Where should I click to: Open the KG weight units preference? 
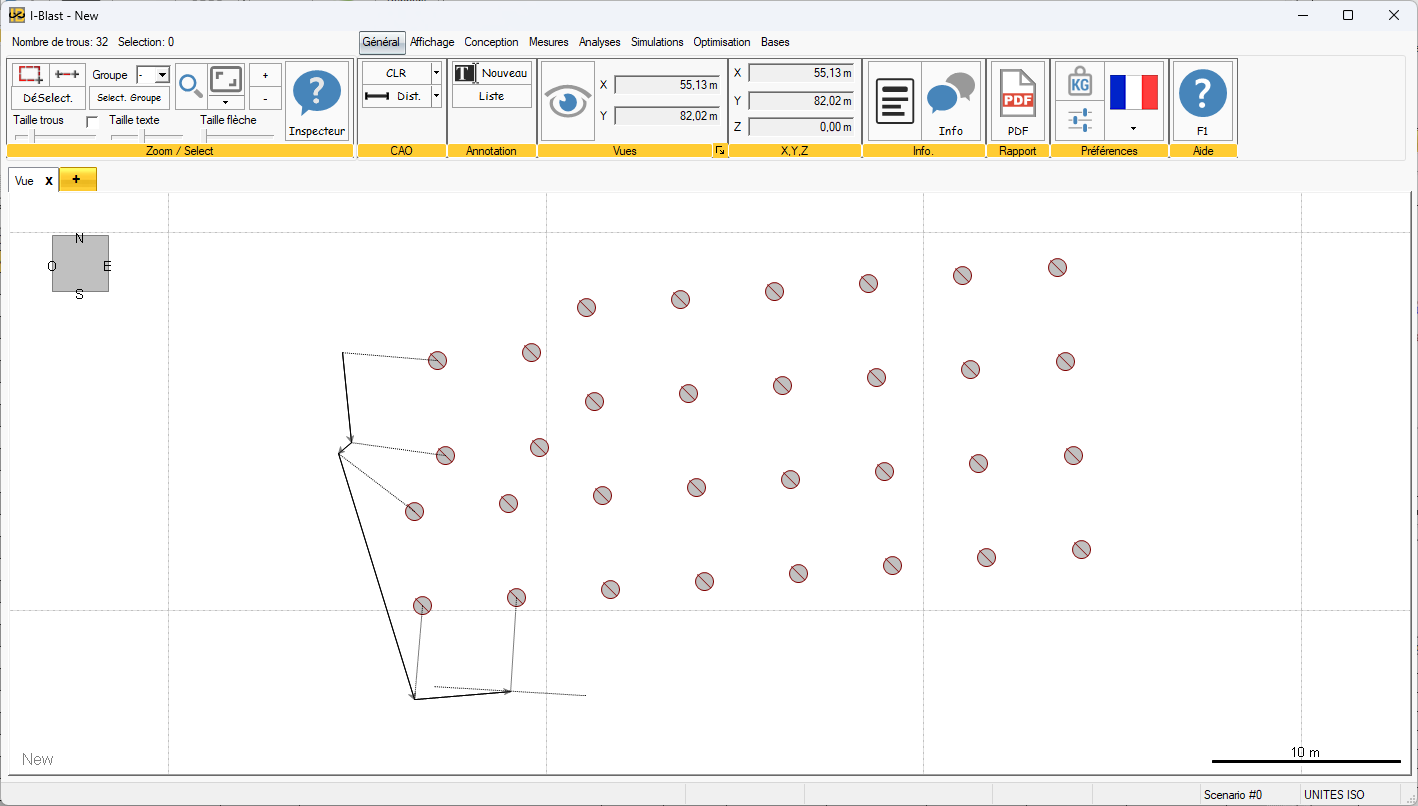(x=1080, y=82)
